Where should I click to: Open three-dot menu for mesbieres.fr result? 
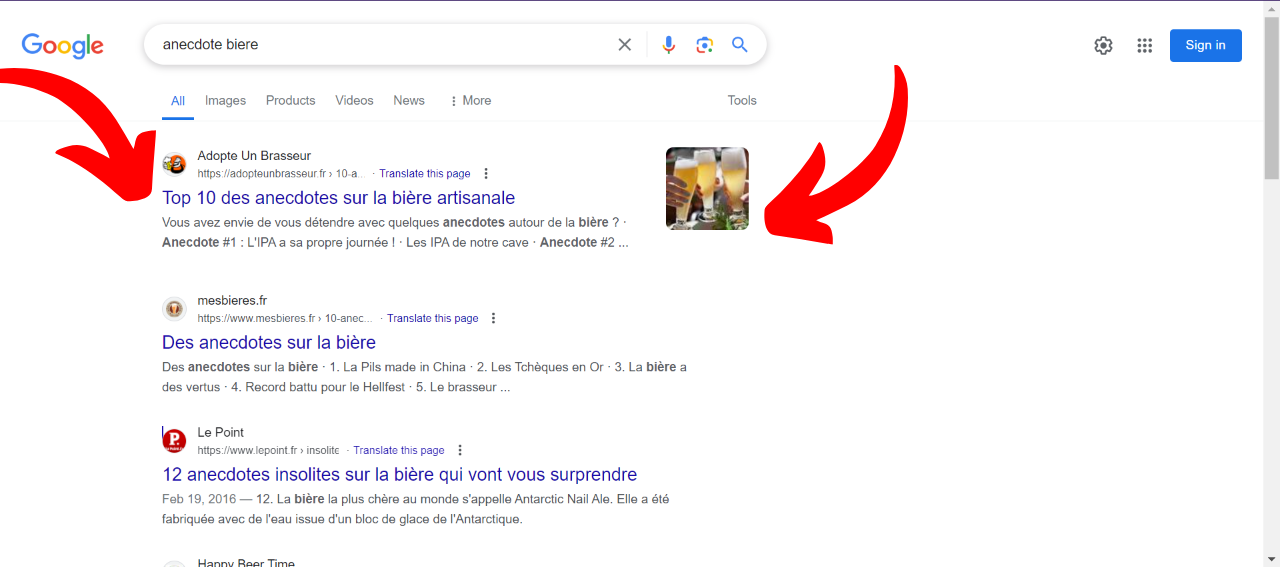(x=494, y=319)
